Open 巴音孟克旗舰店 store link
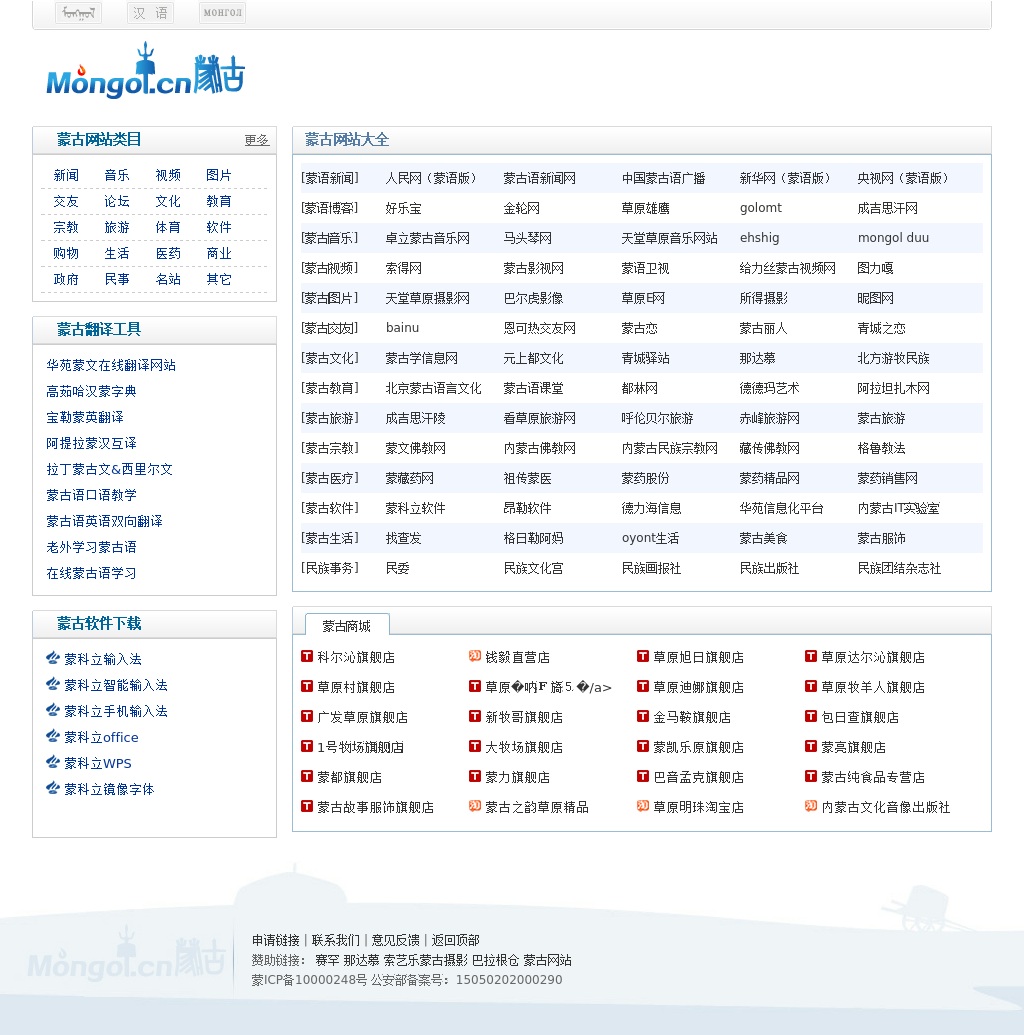The width and height of the screenshot is (1024, 1035). pos(699,777)
